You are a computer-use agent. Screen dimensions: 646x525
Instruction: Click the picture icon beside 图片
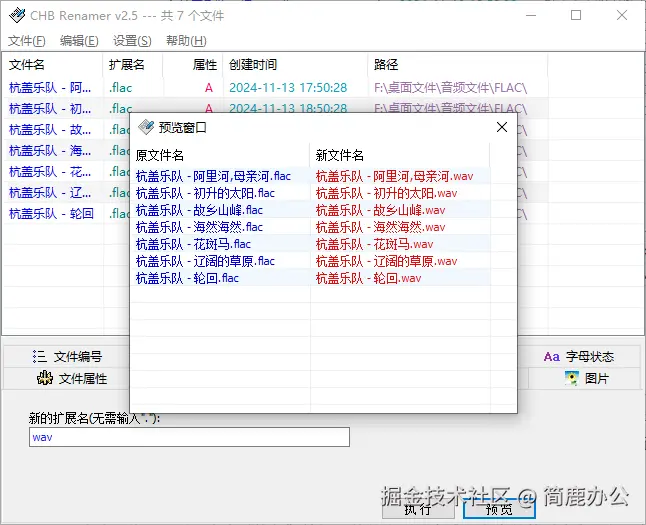(572, 378)
